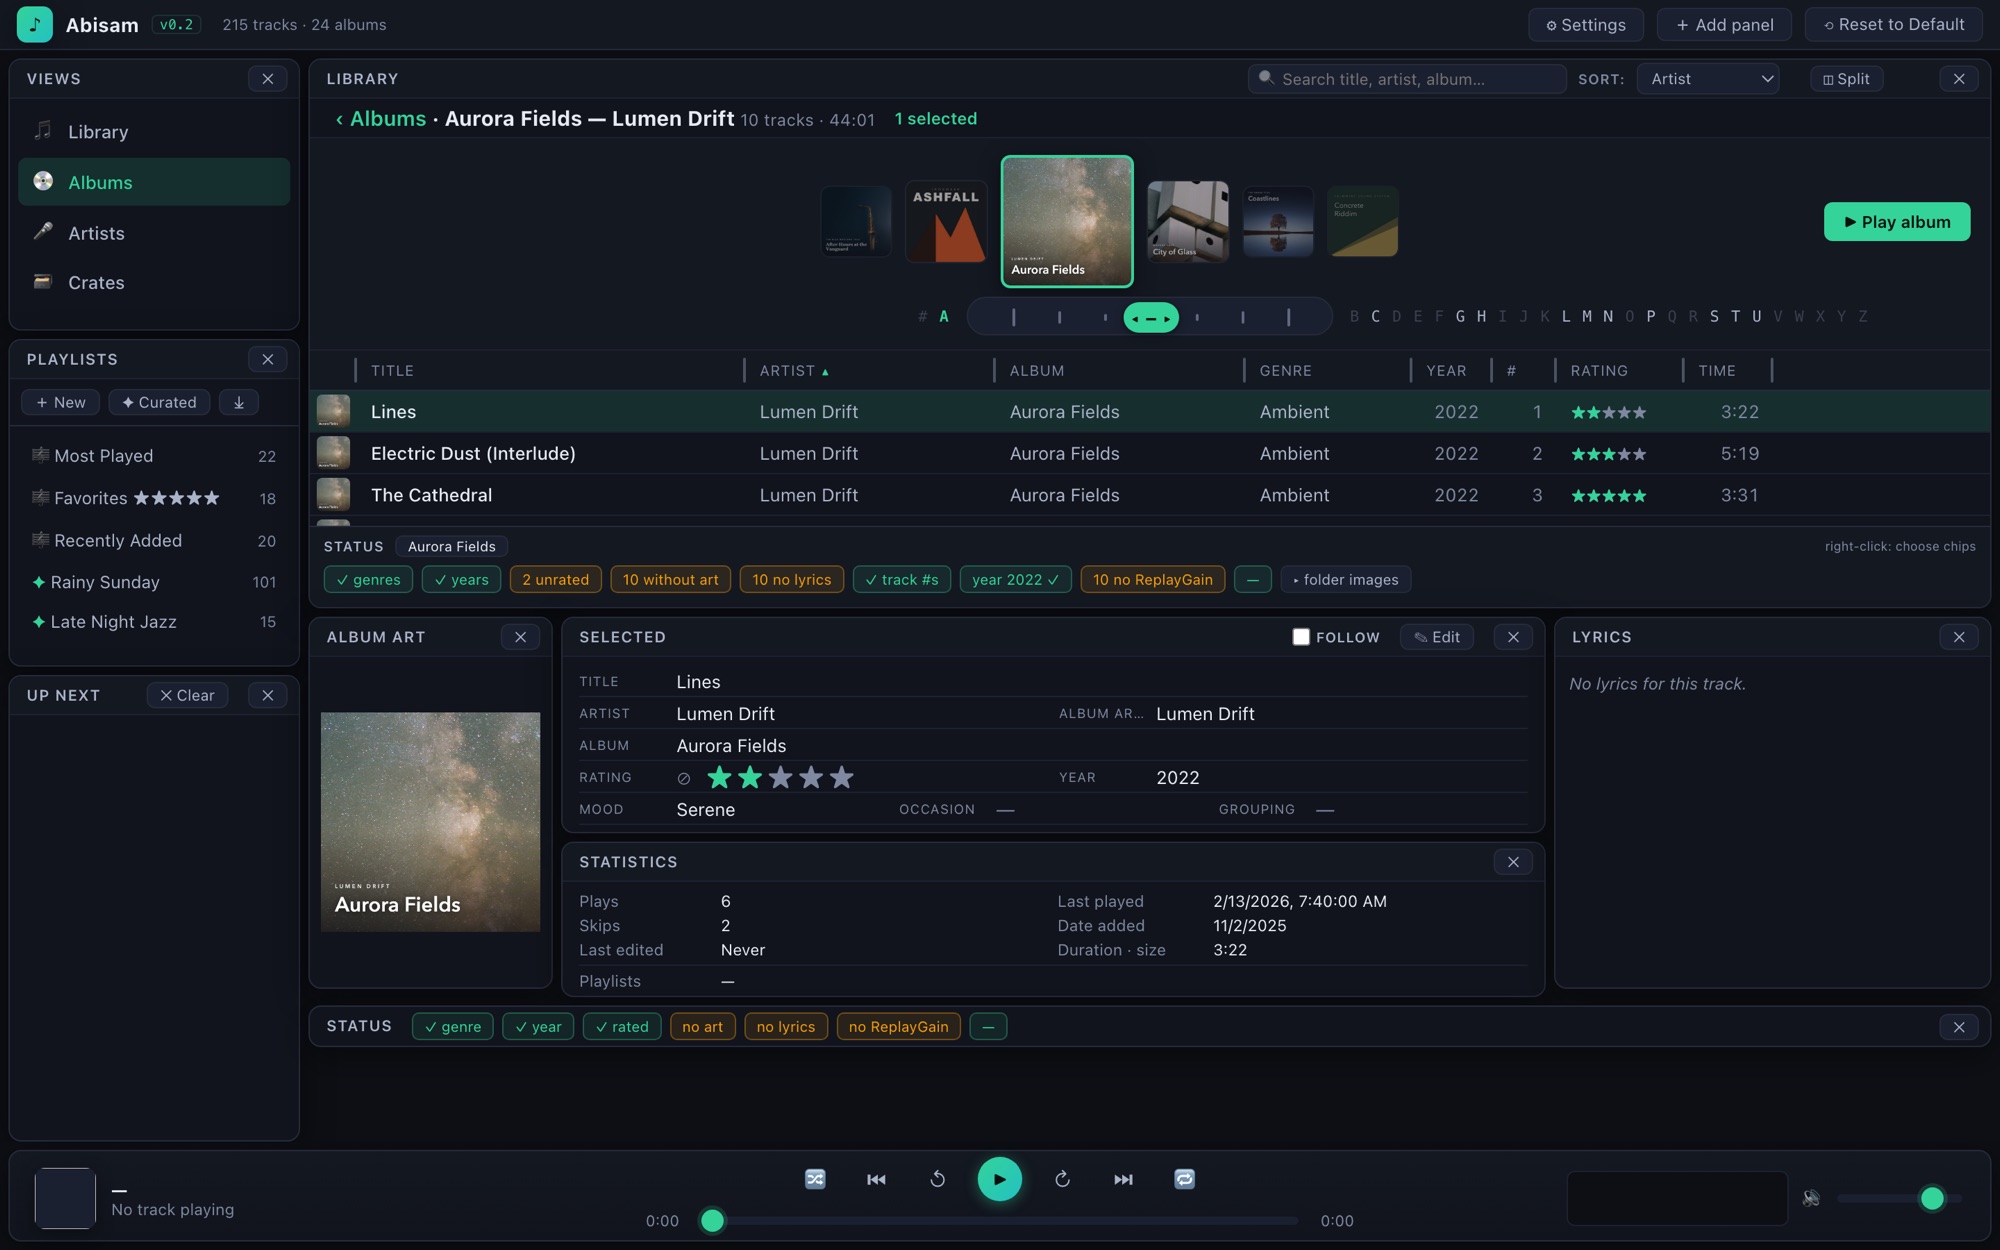The height and width of the screenshot is (1250, 2000).
Task: Set rating to four stars in Selected panel
Action: [x=811, y=777]
